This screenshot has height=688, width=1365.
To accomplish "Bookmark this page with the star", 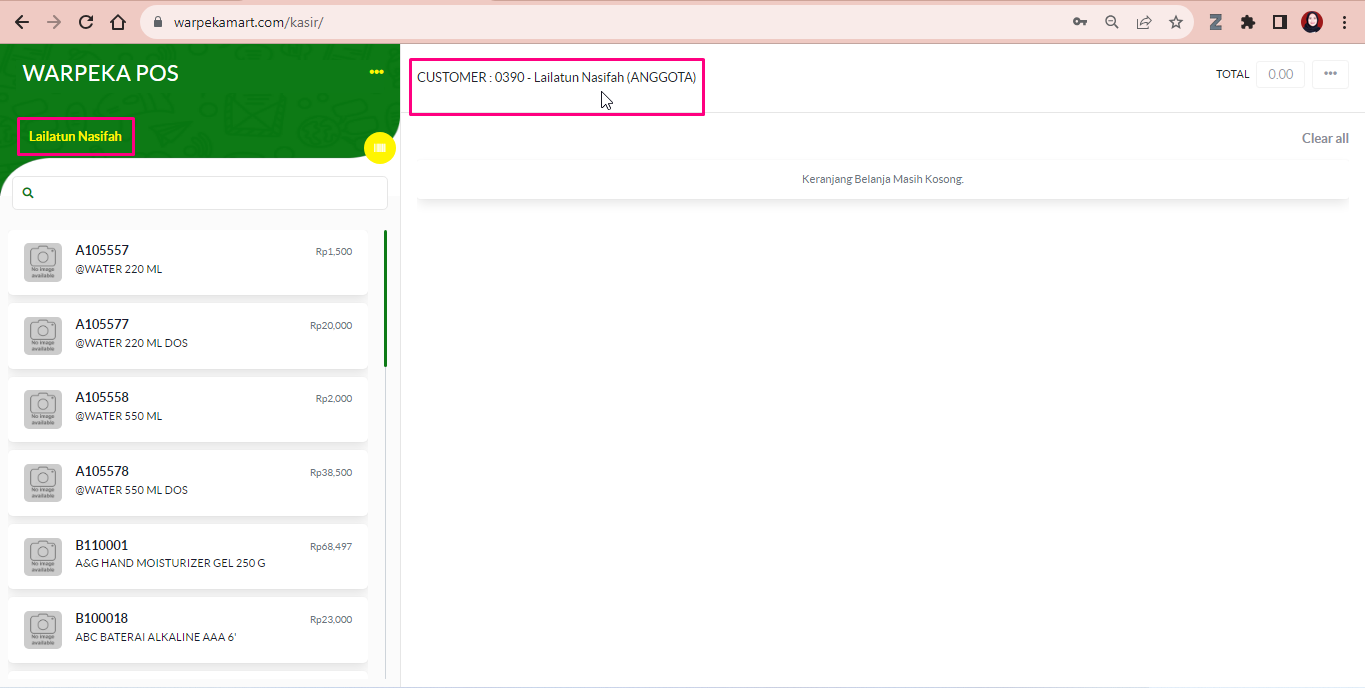I will click(1176, 22).
